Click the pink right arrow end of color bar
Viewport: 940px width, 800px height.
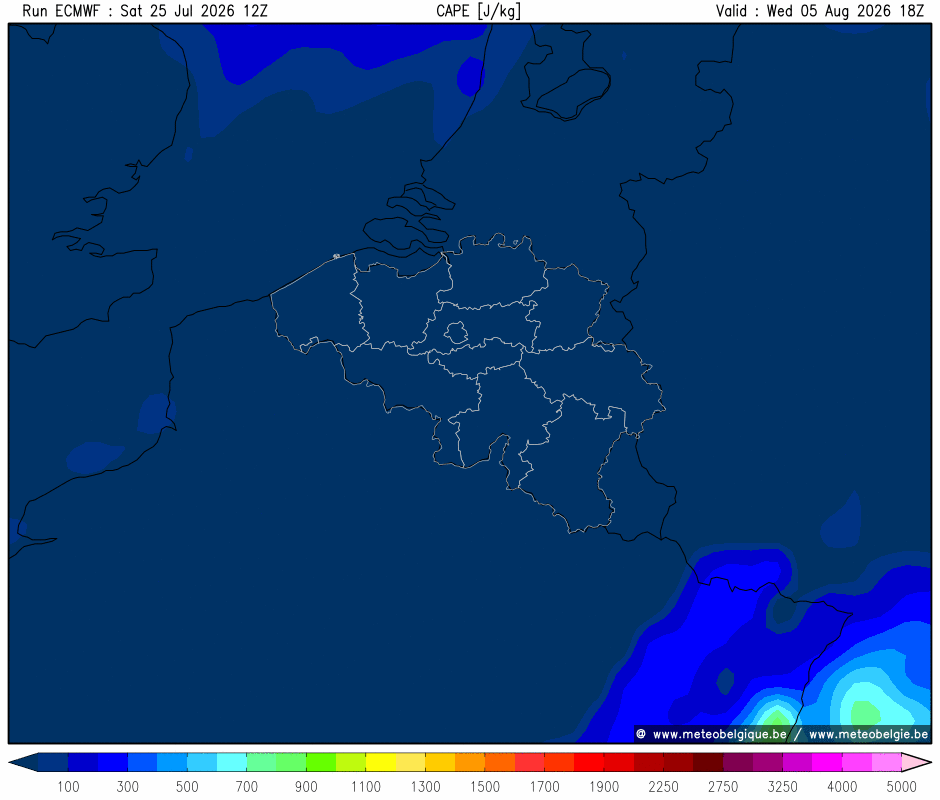click(x=916, y=762)
